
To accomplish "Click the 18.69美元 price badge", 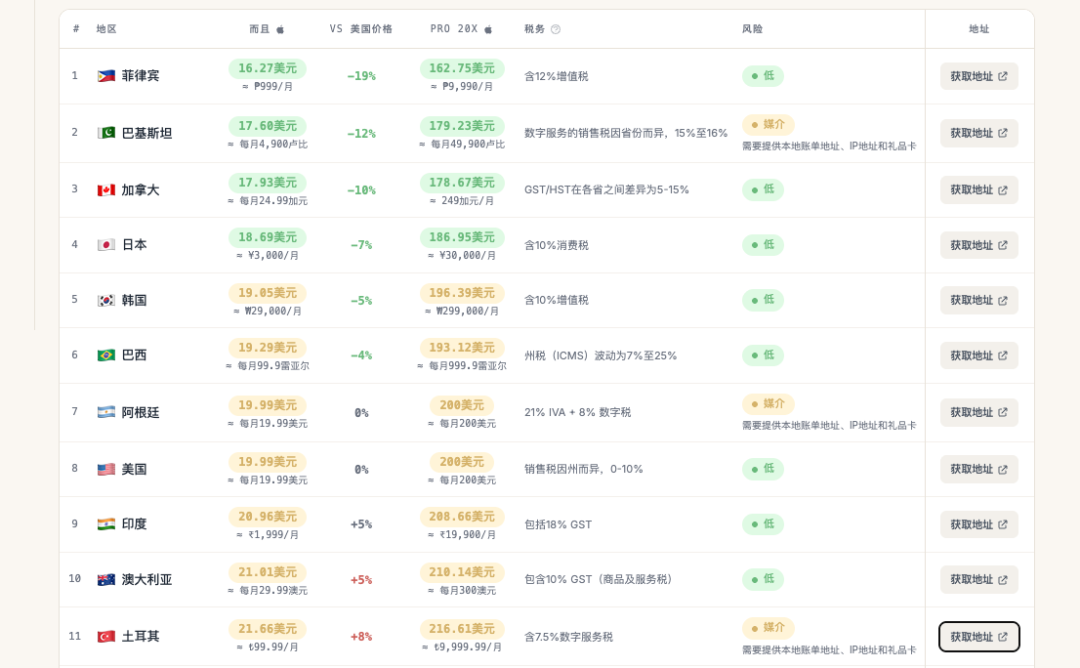I will coord(267,237).
